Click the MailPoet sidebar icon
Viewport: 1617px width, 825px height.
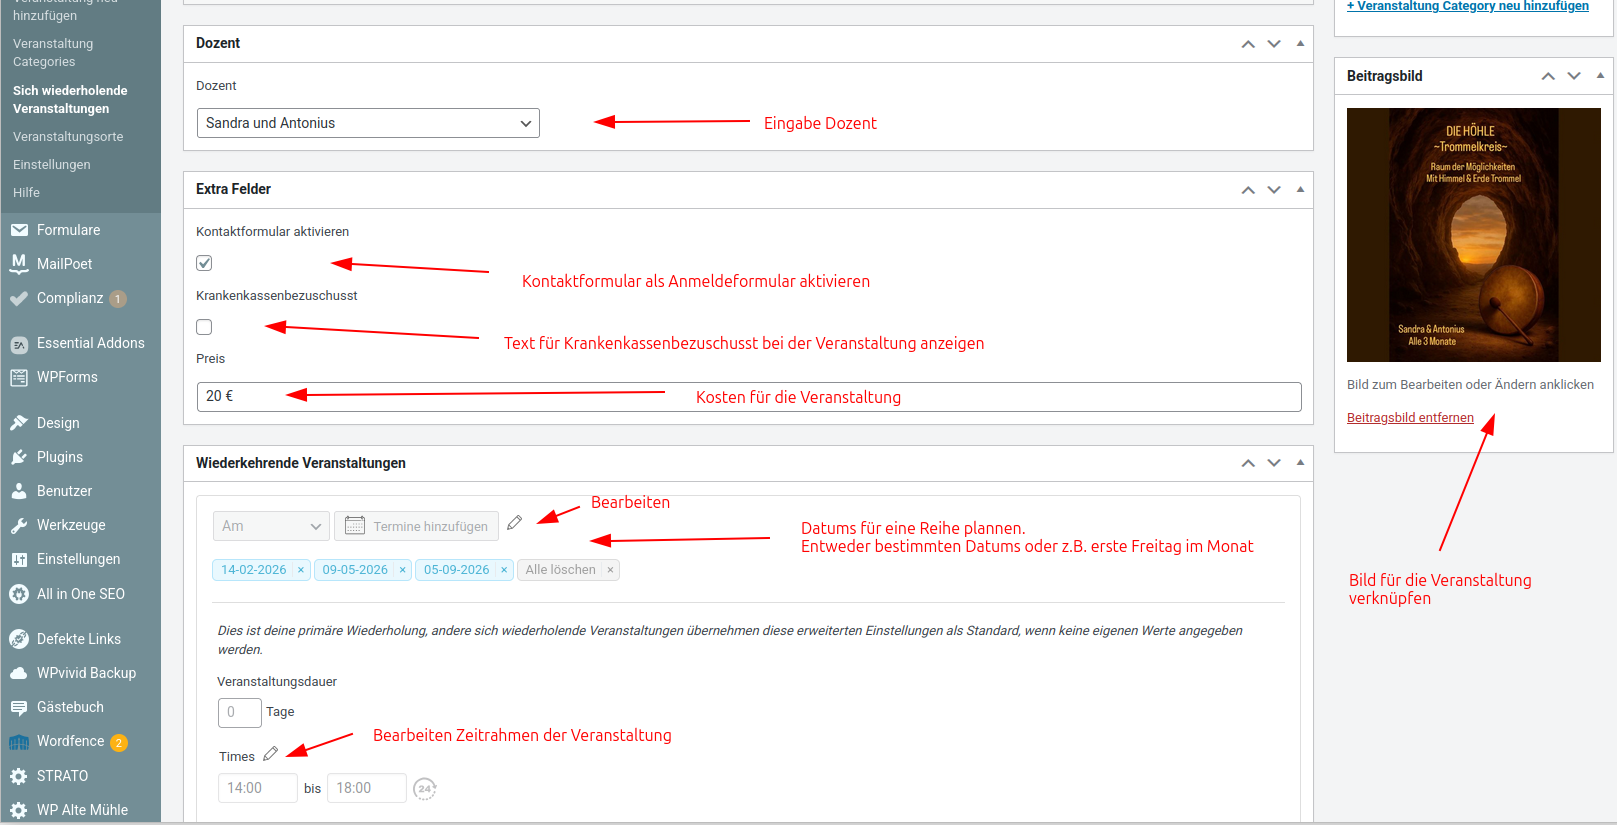[19, 264]
